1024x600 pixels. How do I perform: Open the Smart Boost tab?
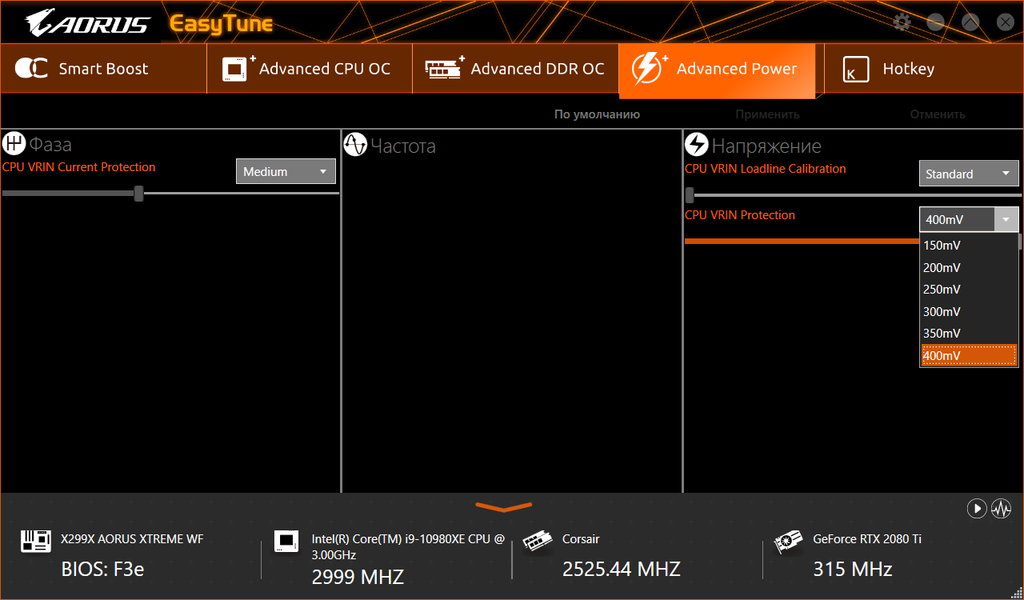click(x=103, y=69)
